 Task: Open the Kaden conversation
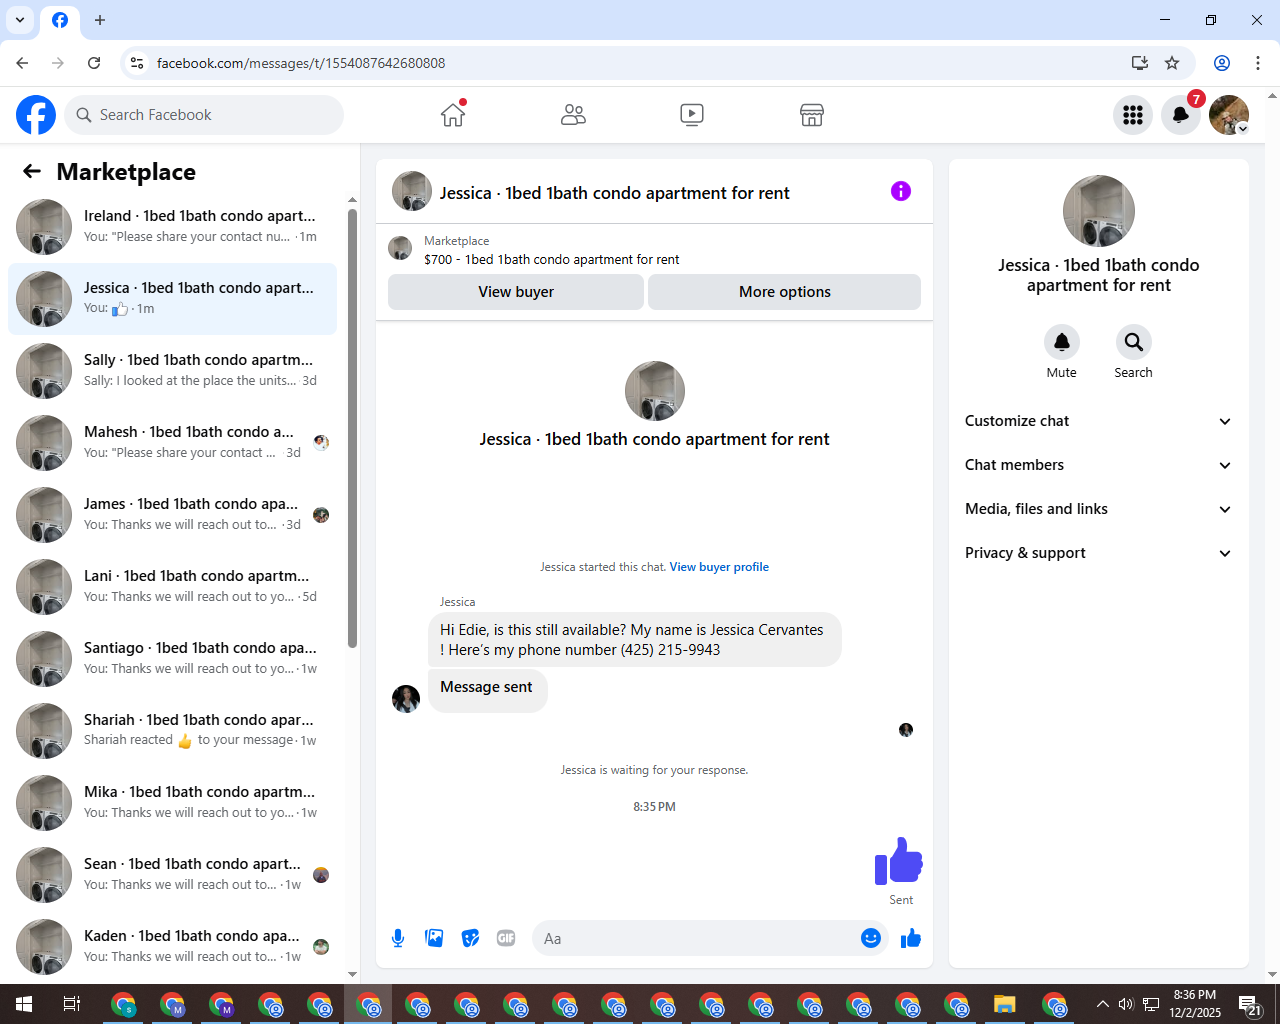172,947
